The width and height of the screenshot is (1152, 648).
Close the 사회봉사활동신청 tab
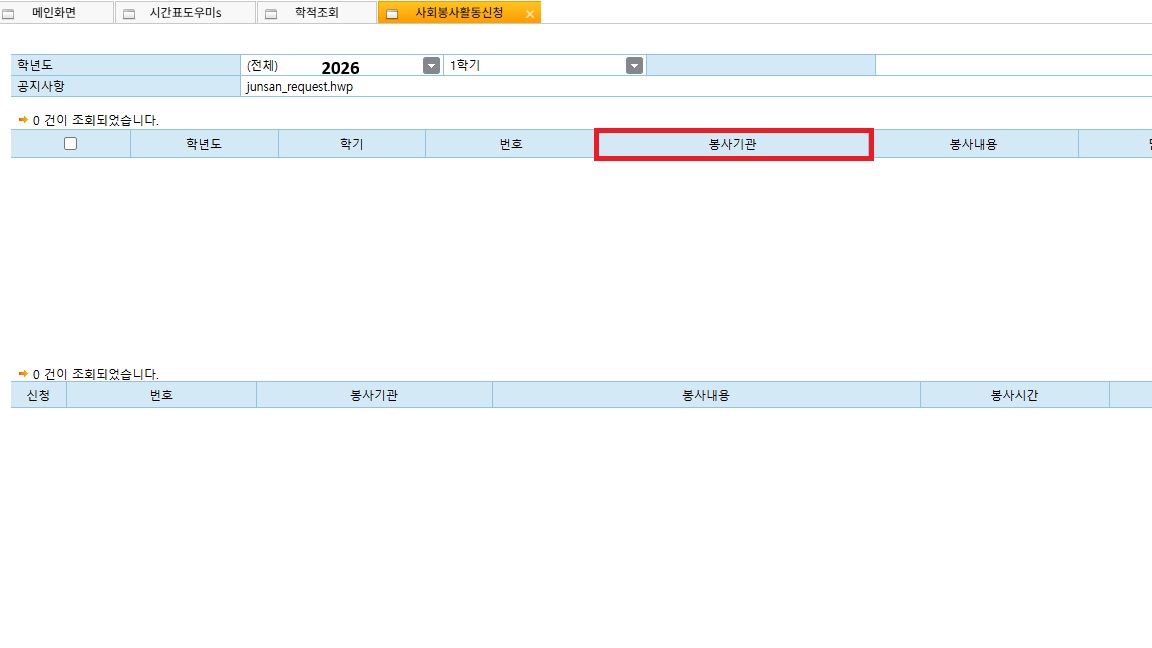[530, 14]
